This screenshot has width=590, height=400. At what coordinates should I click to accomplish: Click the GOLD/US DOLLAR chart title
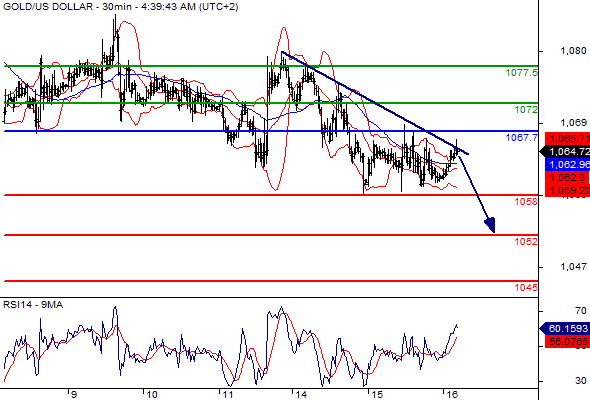[48, 7]
